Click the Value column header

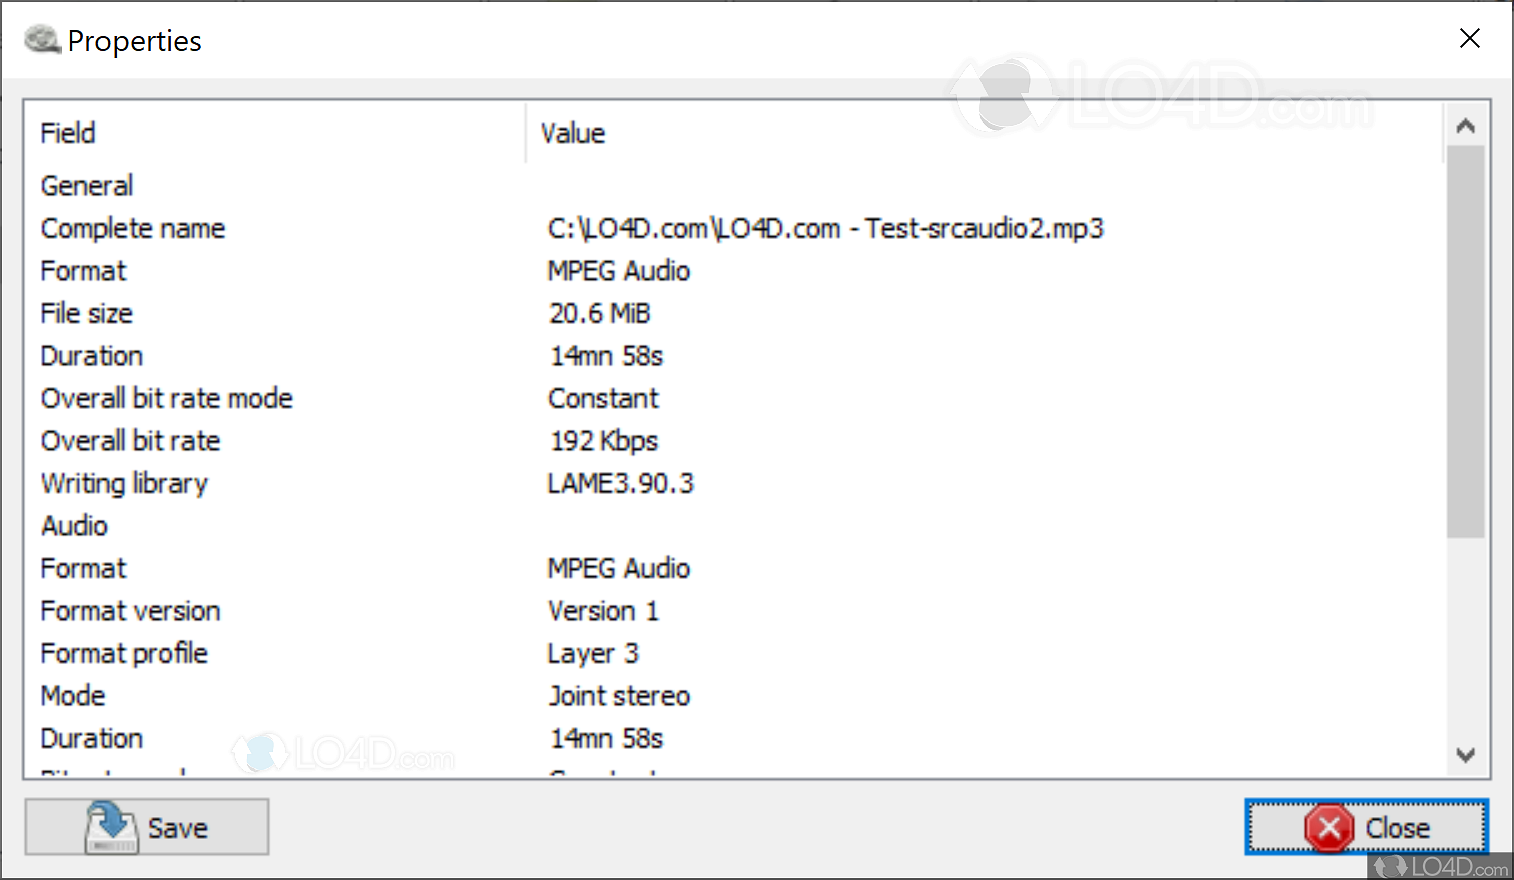(572, 133)
